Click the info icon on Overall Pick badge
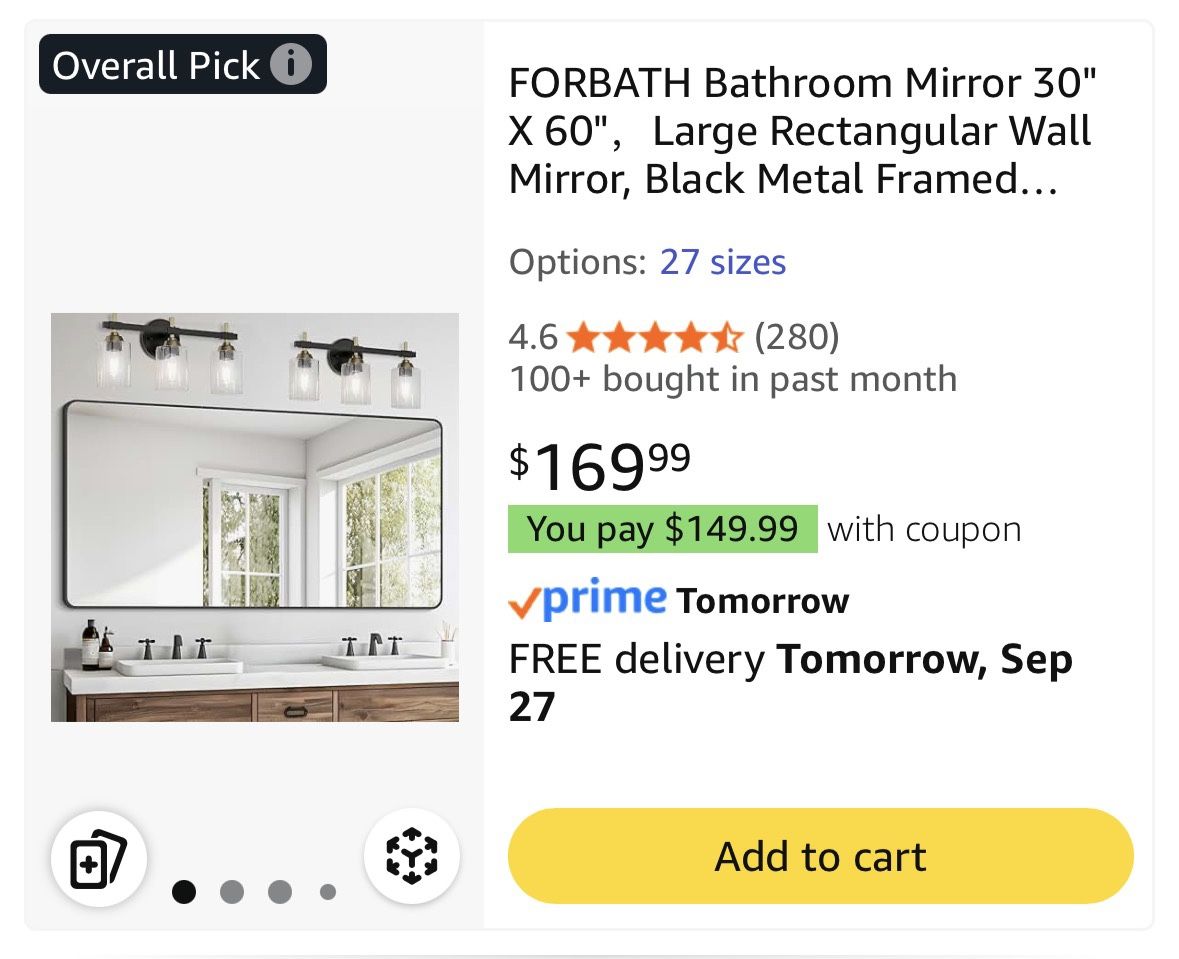Image resolution: width=1179 pixels, height=959 pixels. click(291, 65)
